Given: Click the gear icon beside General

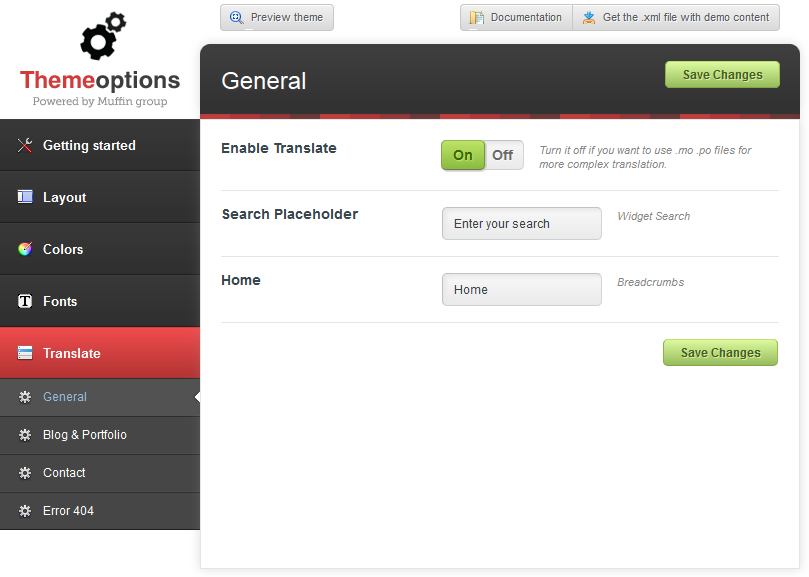Looking at the screenshot, I should click(x=25, y=397).
